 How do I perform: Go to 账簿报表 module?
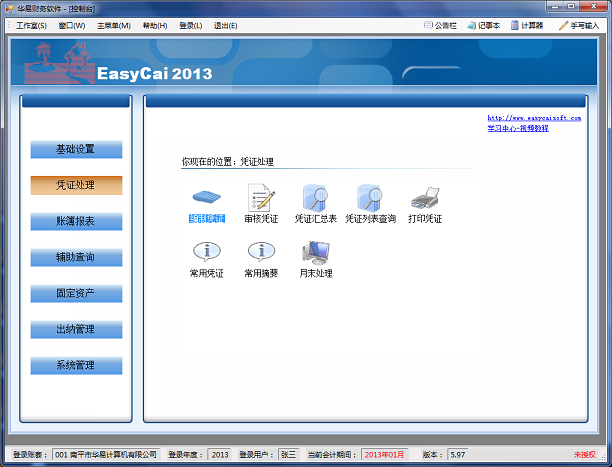(x=76, y=221)
